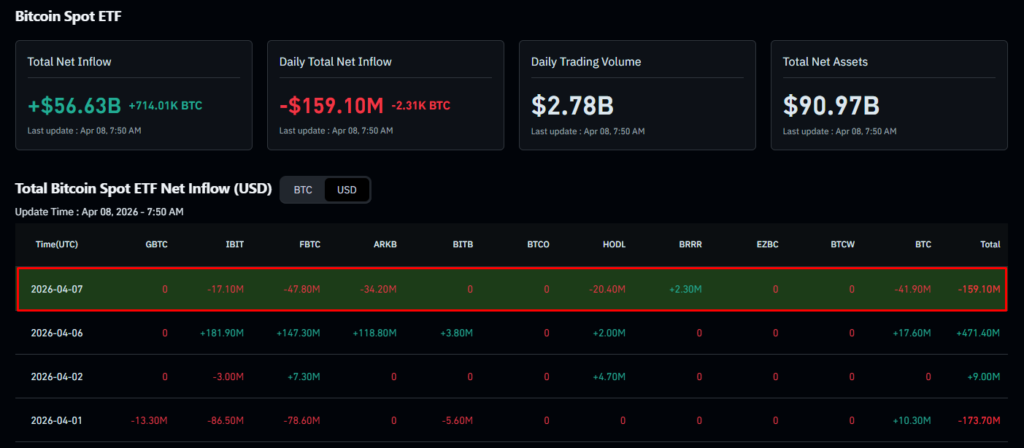Click the -13.30M GBTC value

point(150,421)
